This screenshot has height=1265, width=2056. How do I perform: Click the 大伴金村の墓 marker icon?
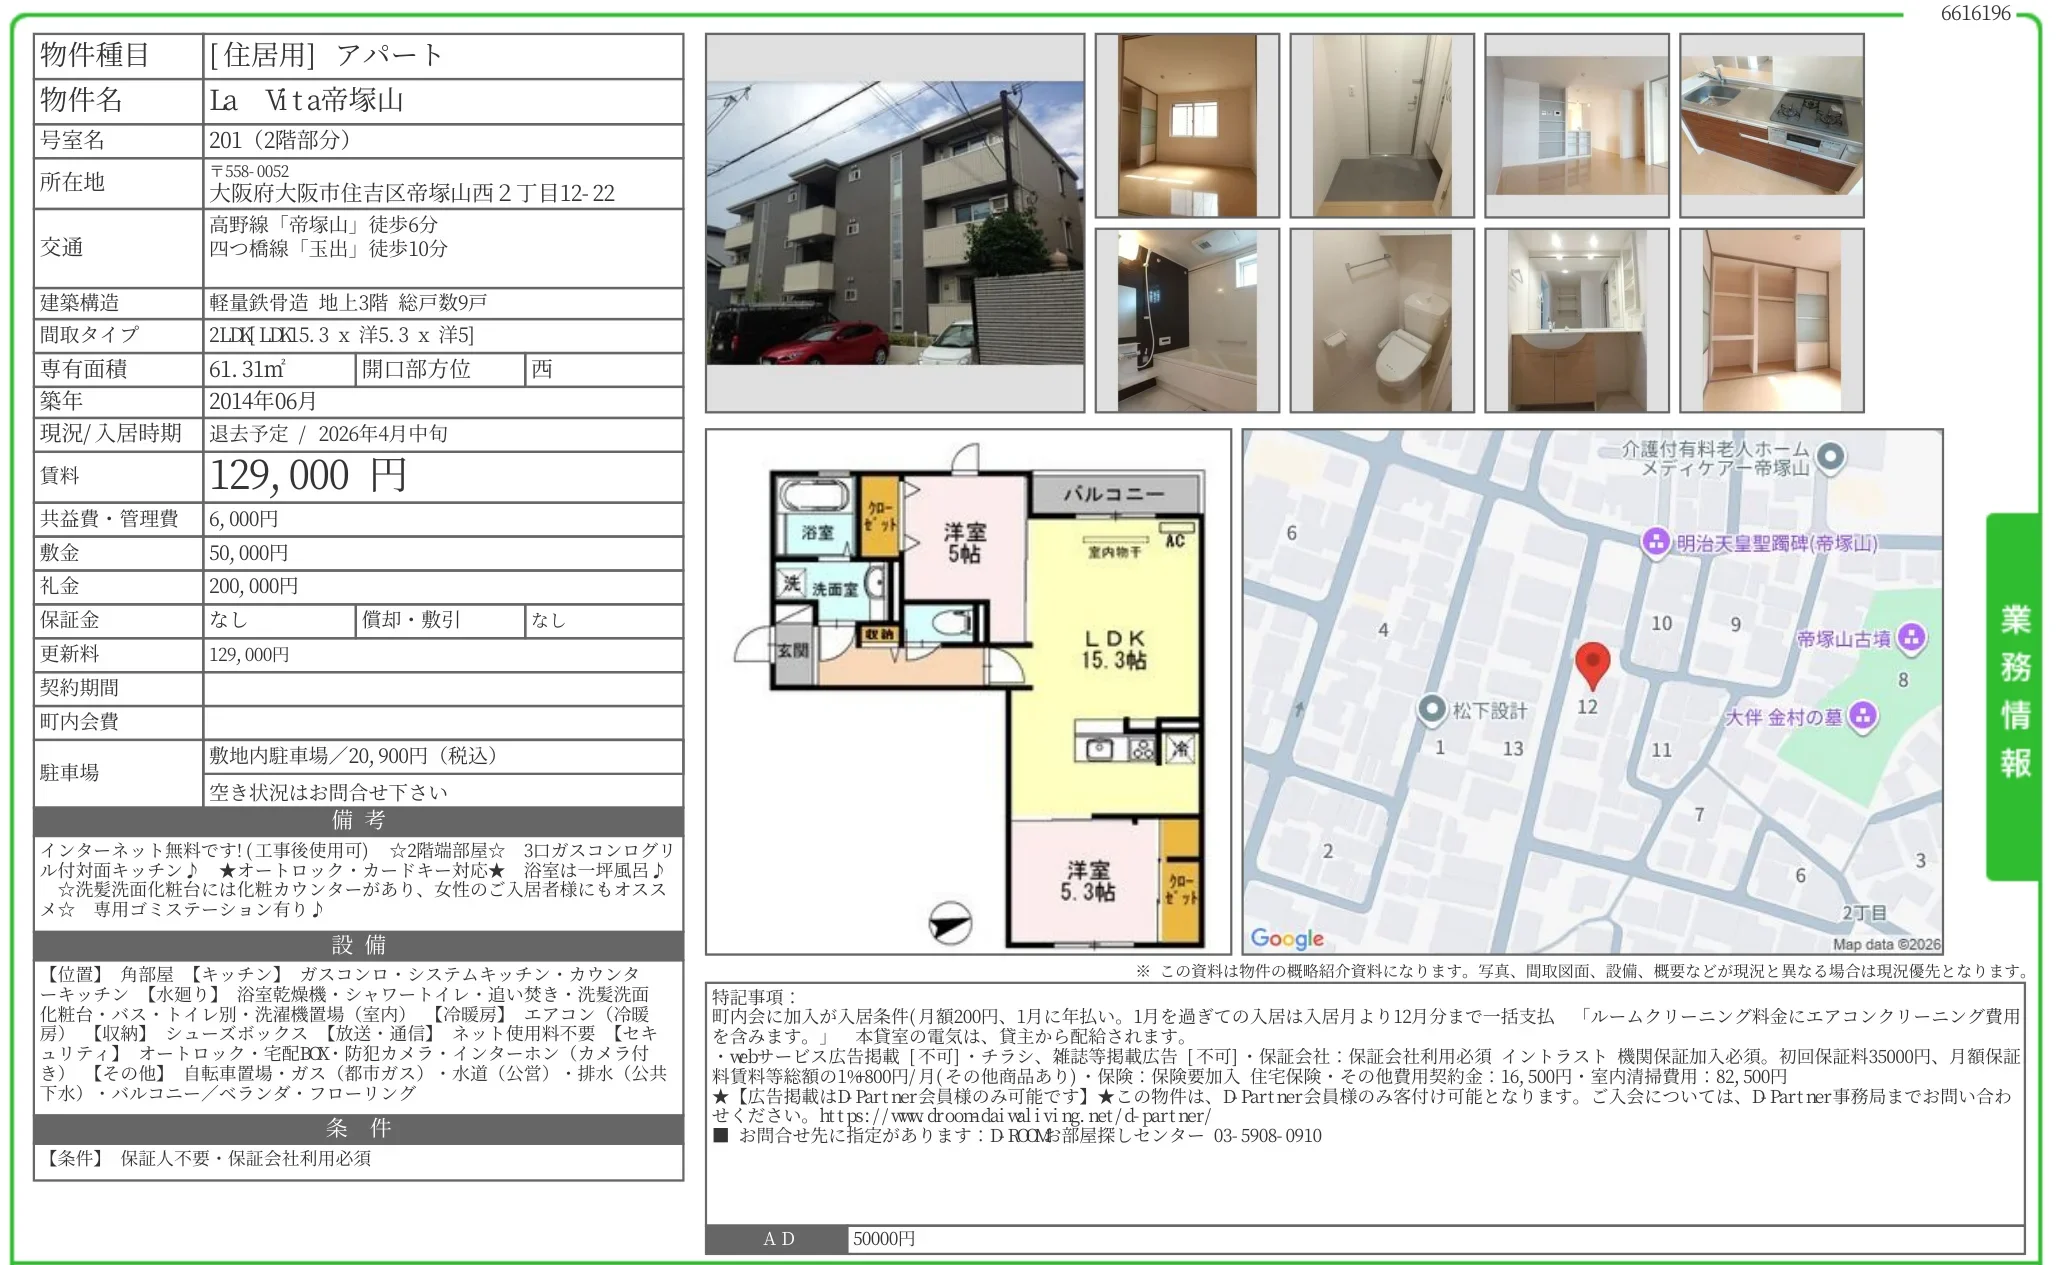[1862, 716]
